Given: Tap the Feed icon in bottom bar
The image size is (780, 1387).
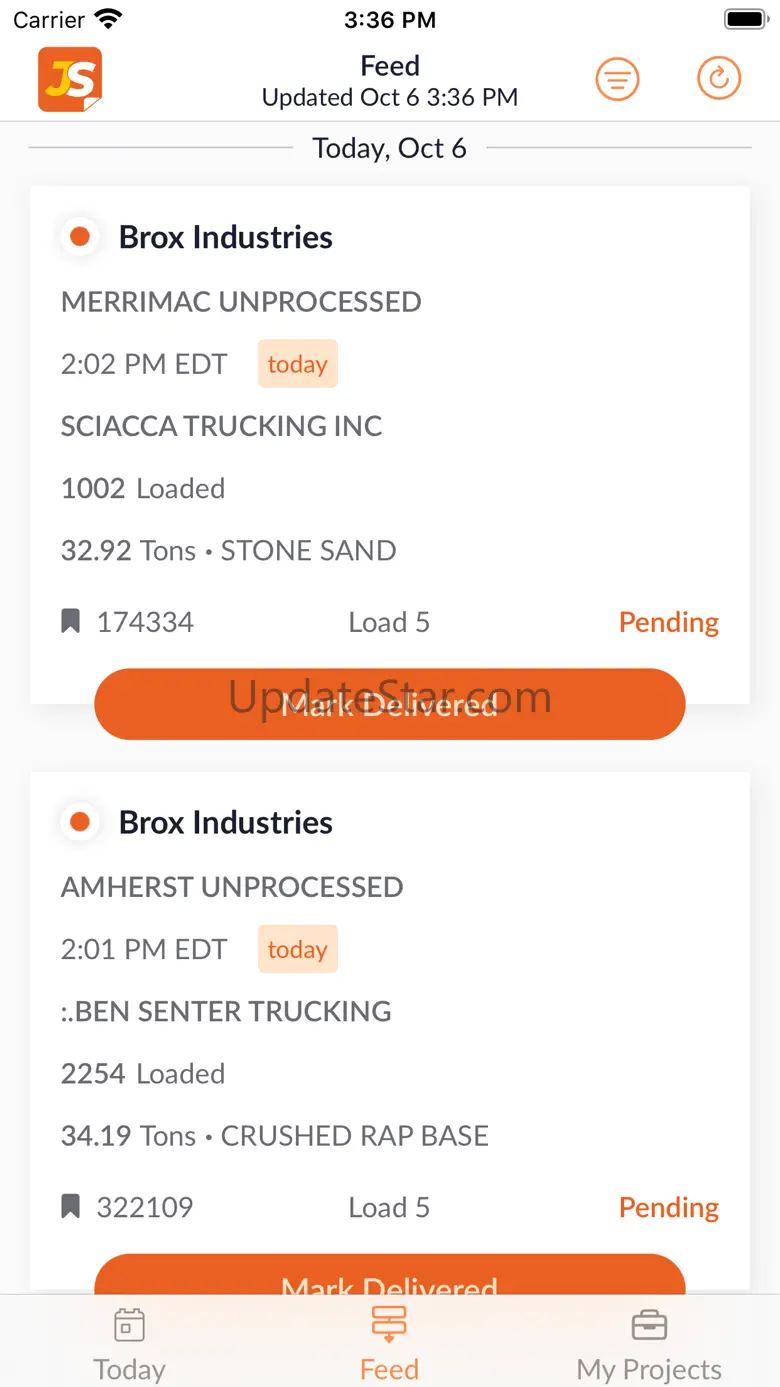Looking at the screenshot, I should tap(389, 1325).
